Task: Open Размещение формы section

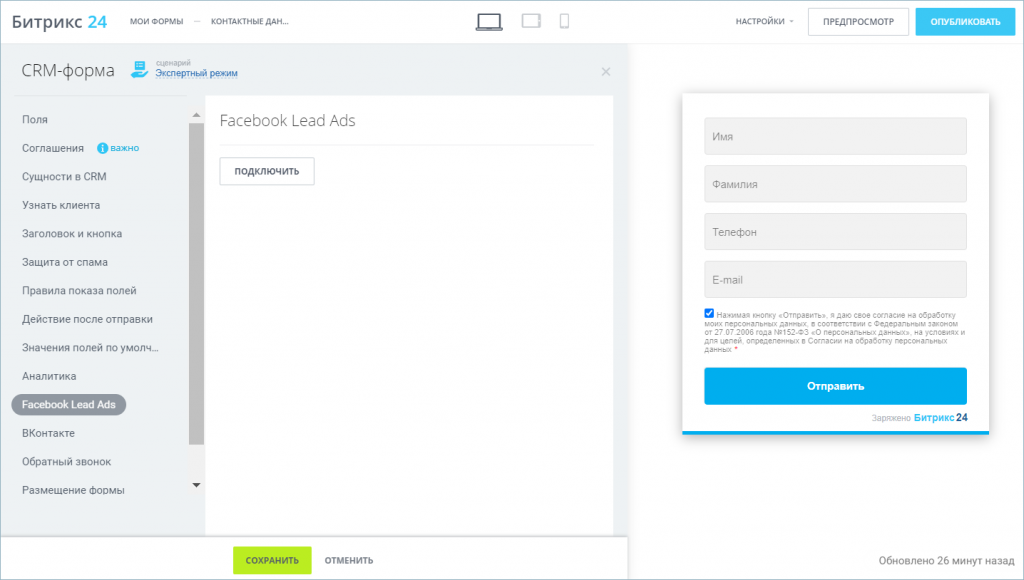Action: point(73,490)
